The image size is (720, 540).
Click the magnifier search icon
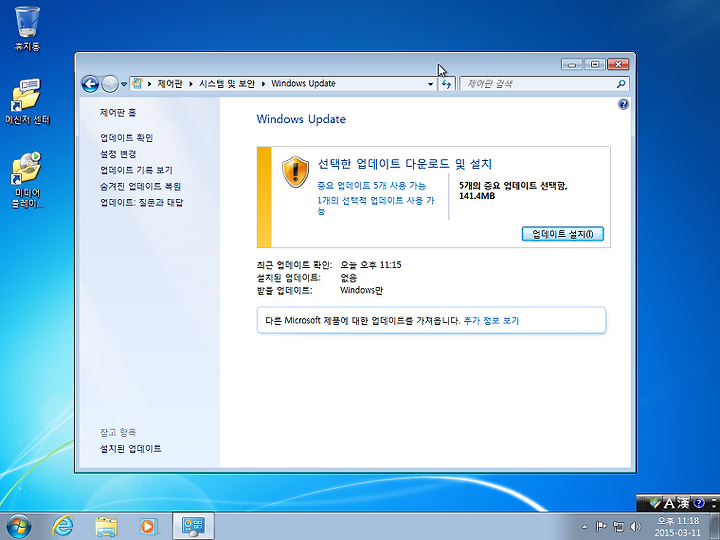(621, 84)
